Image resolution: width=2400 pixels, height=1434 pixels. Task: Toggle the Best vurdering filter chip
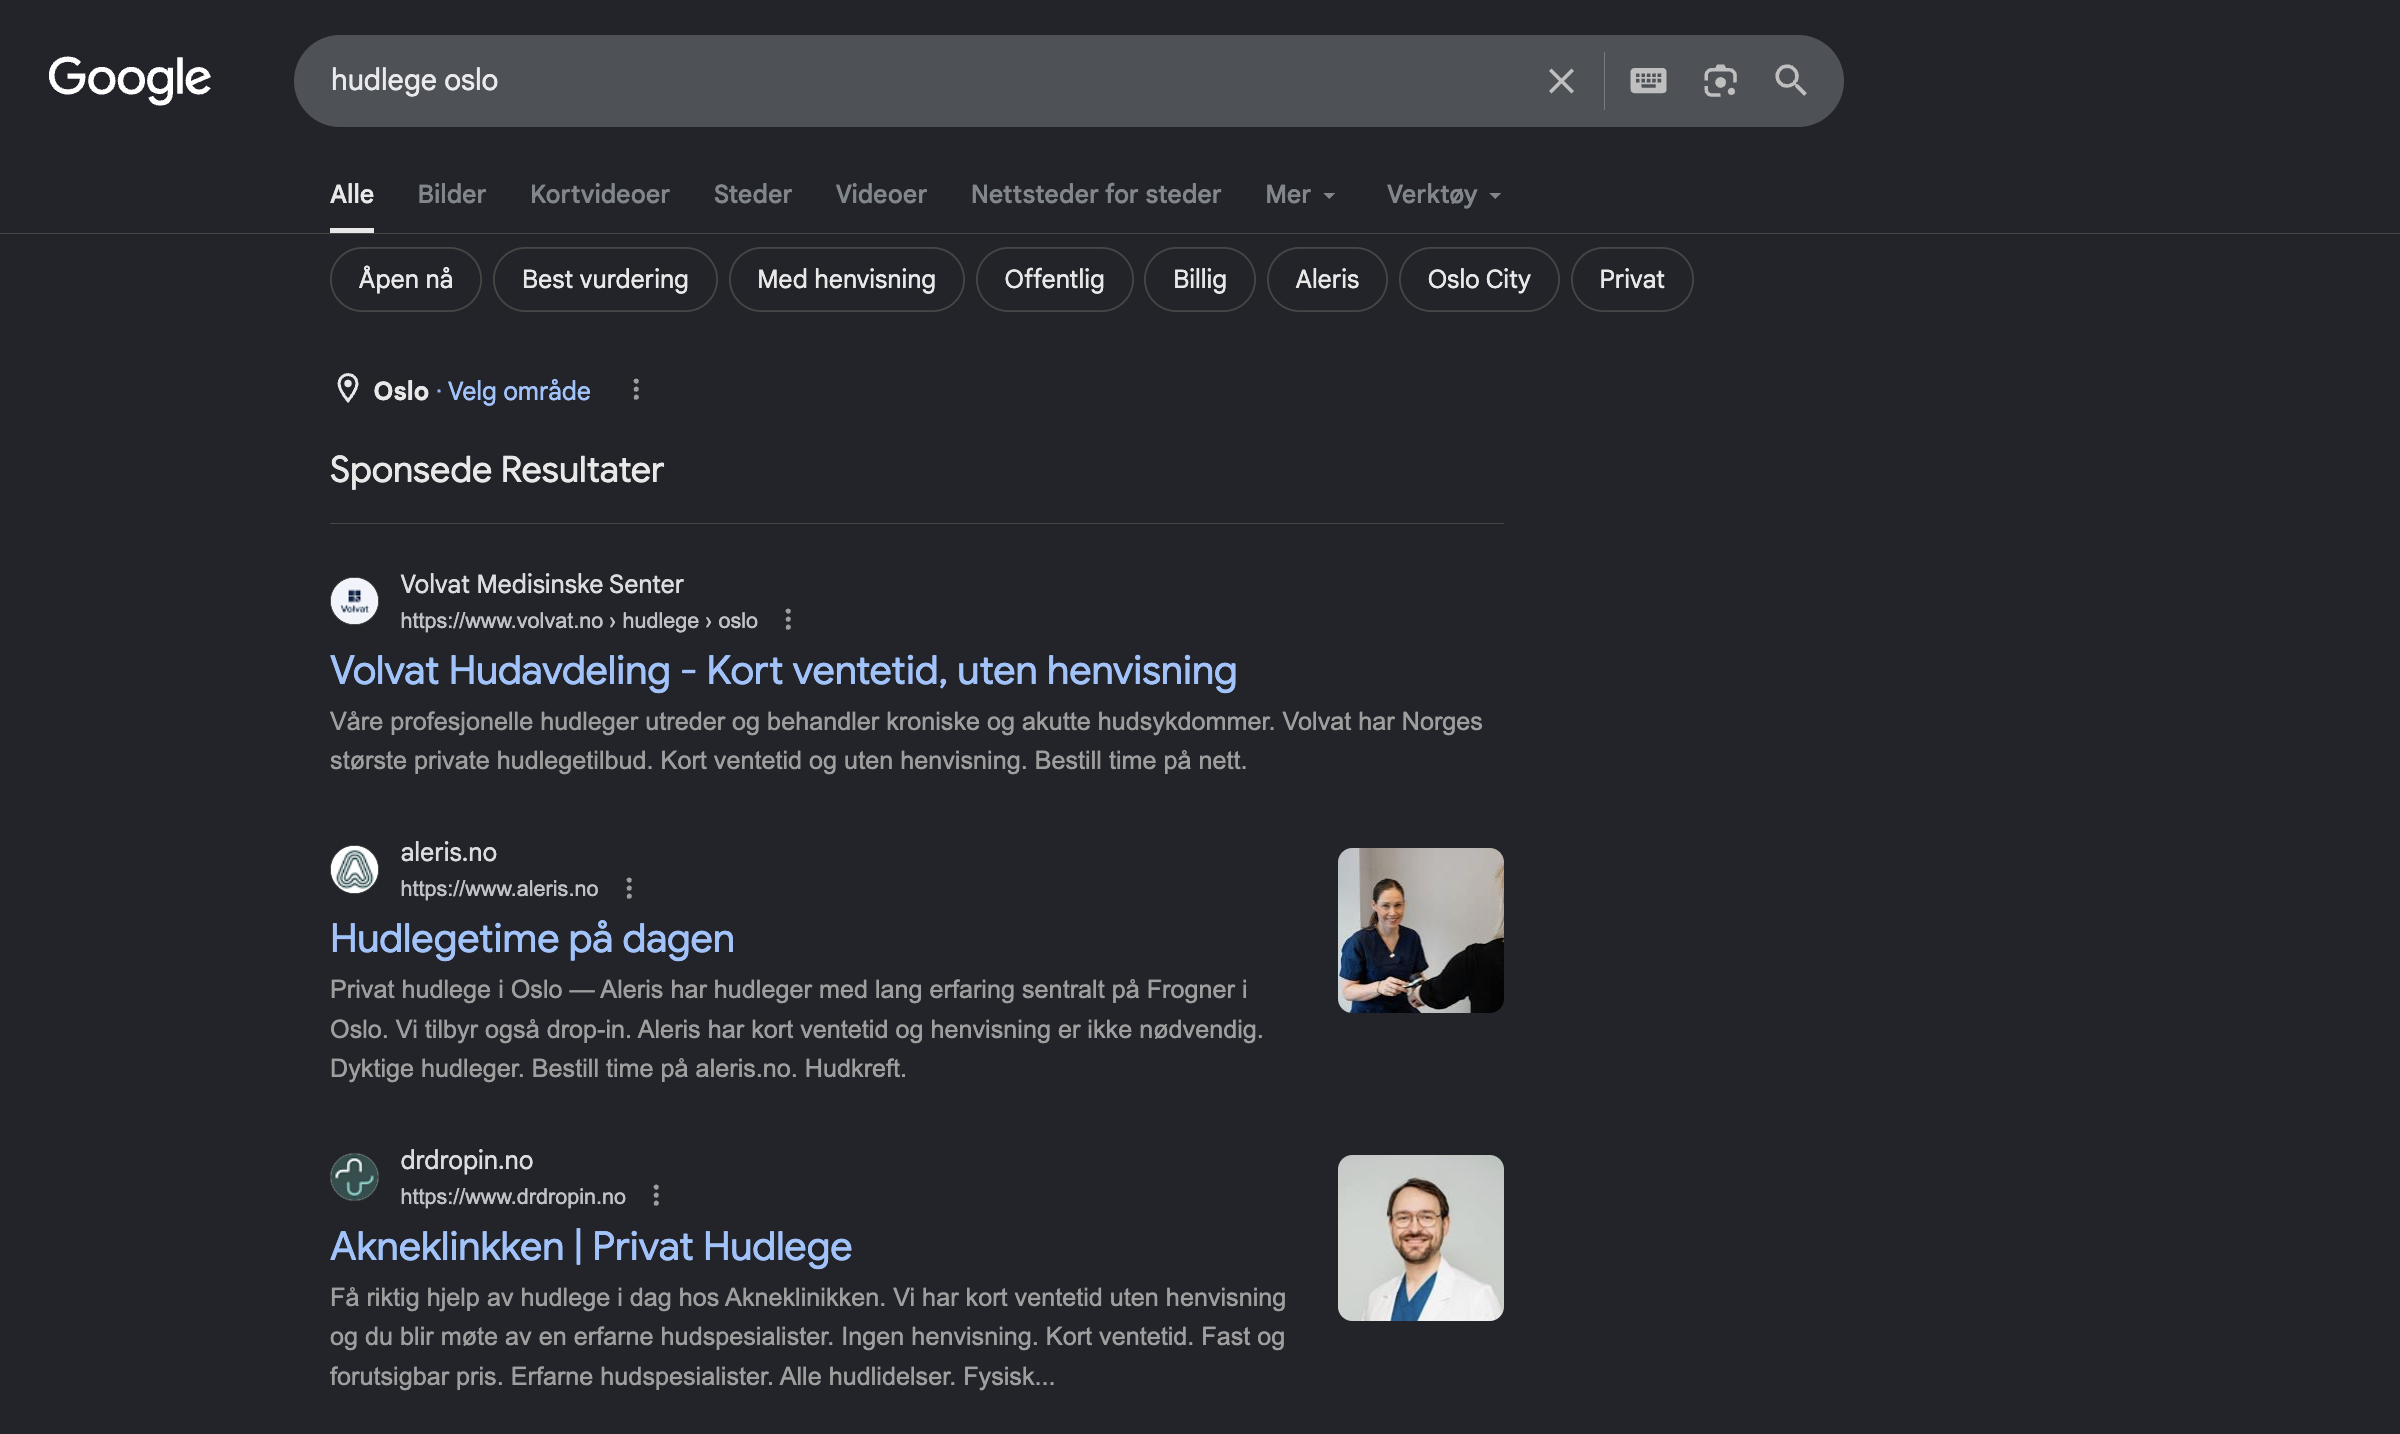pos(605,279)
